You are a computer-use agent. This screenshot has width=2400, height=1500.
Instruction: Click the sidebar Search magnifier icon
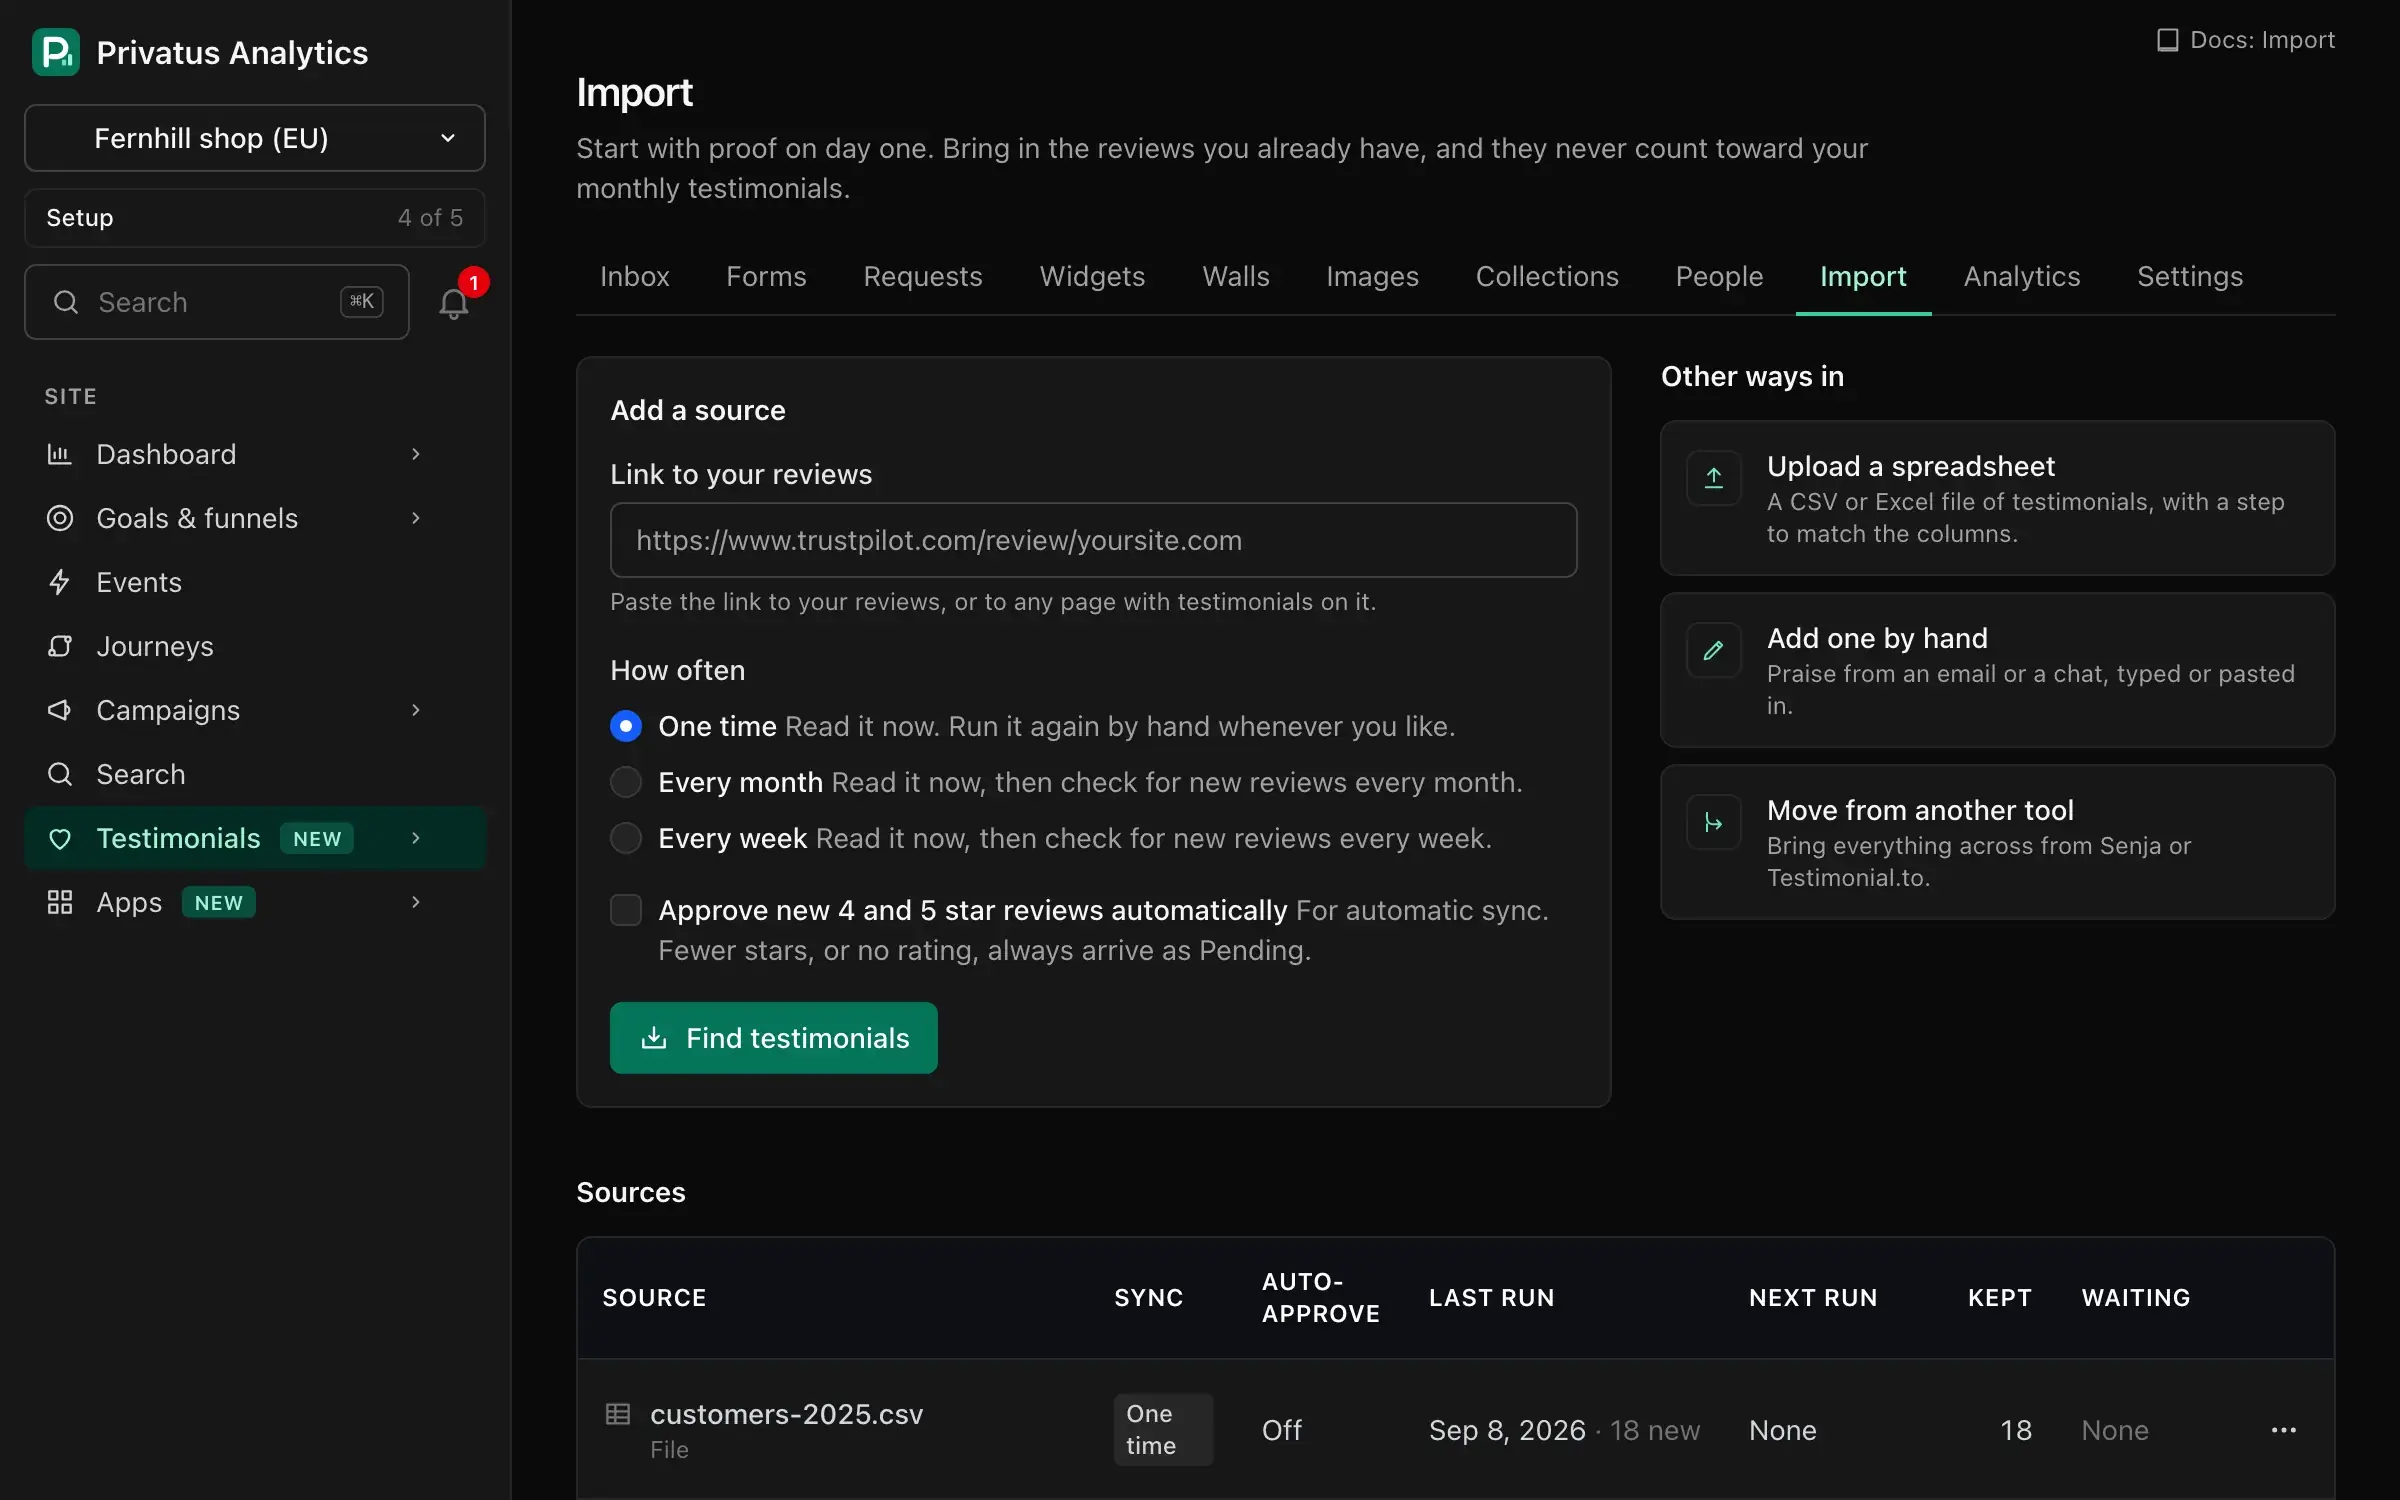pyautogui.click(x=60, y=774)
